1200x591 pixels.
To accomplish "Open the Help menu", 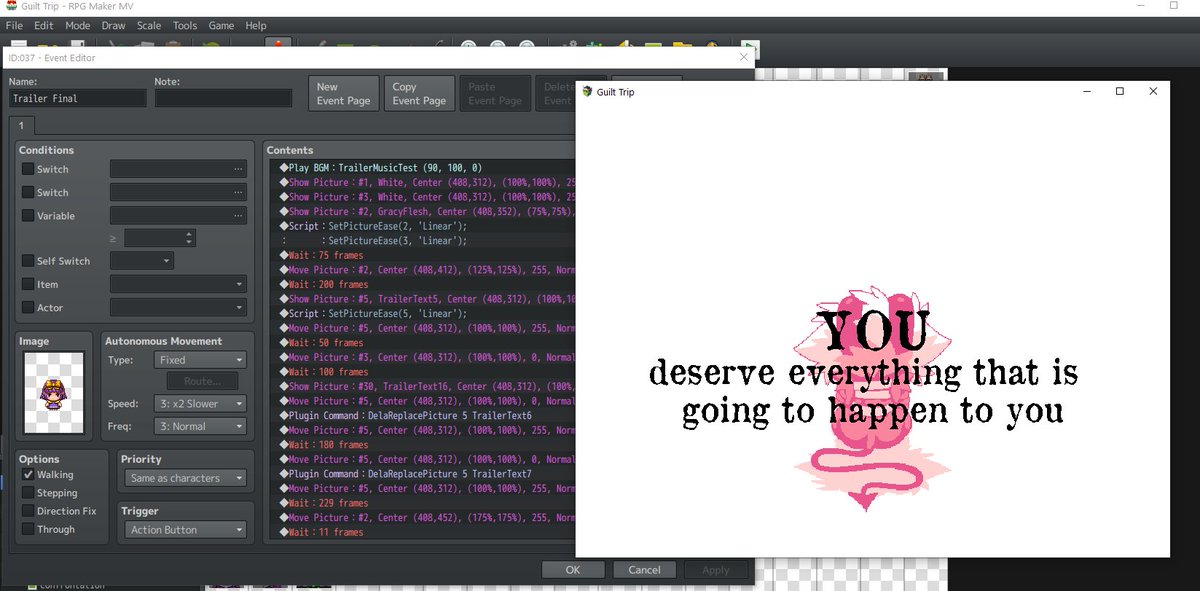I will pyautogui.click(x=256, y=25).
